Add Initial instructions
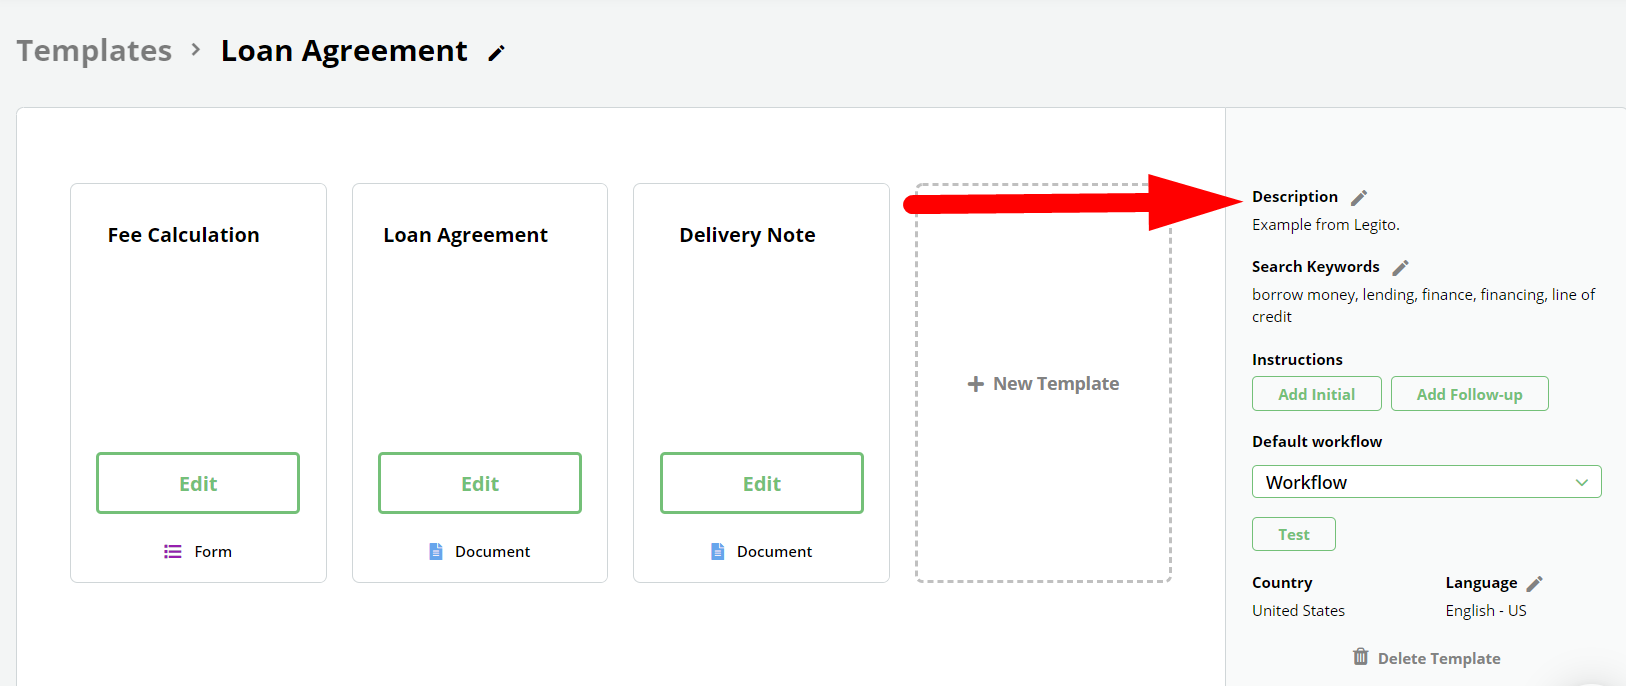The image size is (1626, 686). click(x=1317, y=394)
